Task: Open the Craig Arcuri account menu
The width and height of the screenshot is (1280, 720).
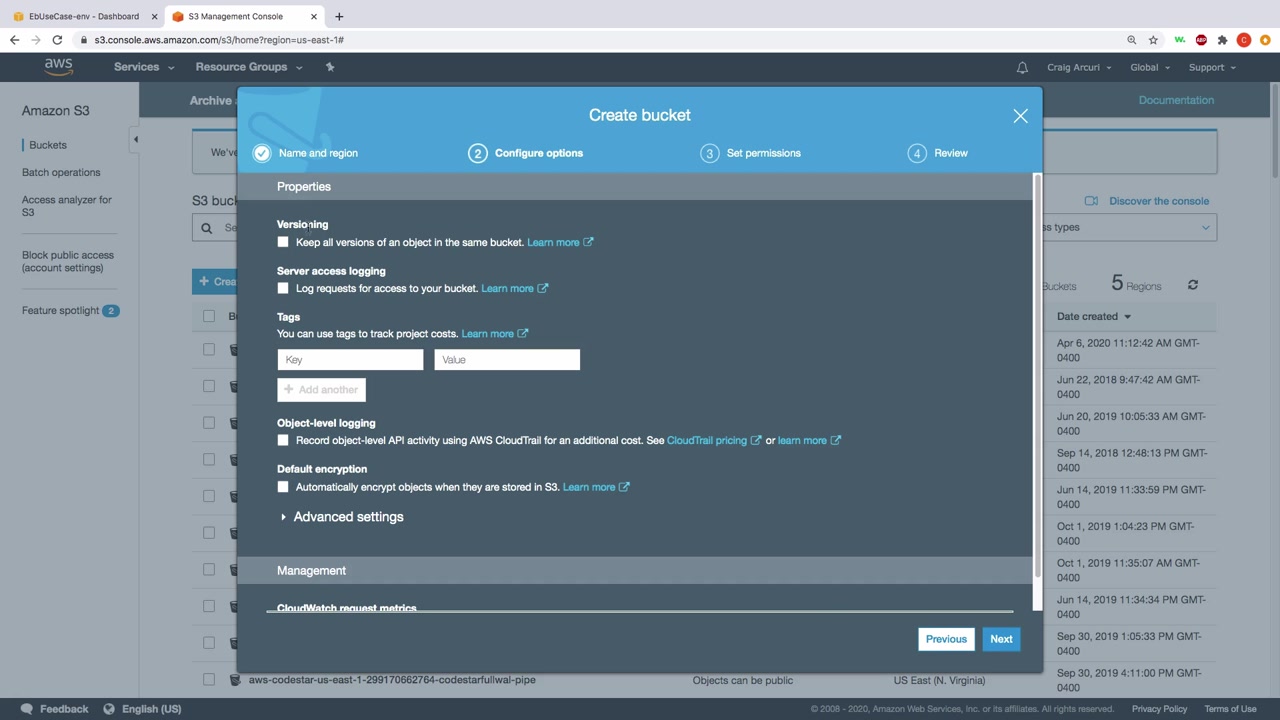Action: point(1079,67)
